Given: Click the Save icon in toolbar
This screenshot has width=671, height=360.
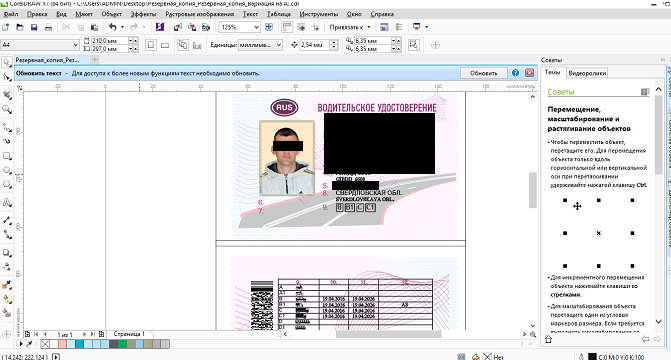Looking at the screenshot, I should point(34,27).
